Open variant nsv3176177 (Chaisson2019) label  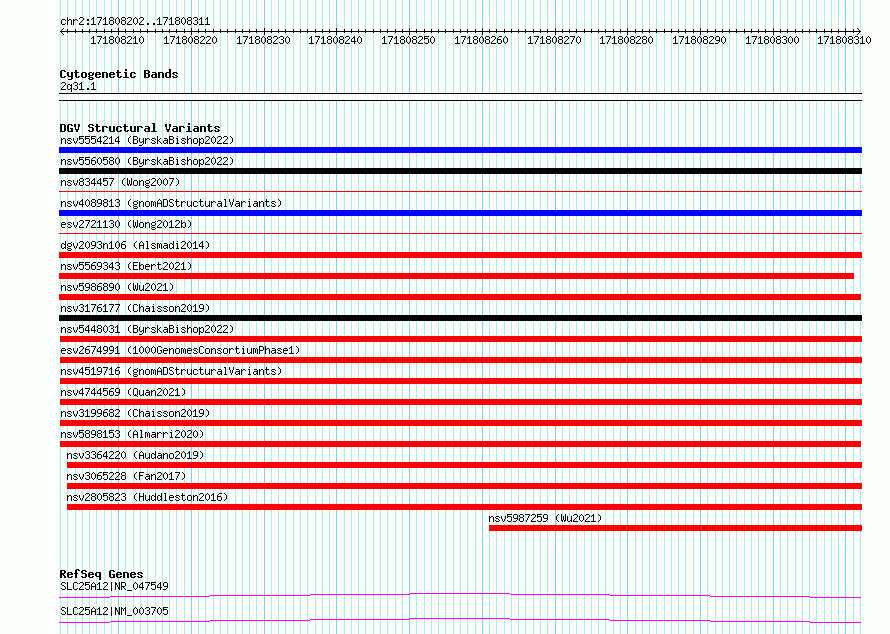pos(135,308)
